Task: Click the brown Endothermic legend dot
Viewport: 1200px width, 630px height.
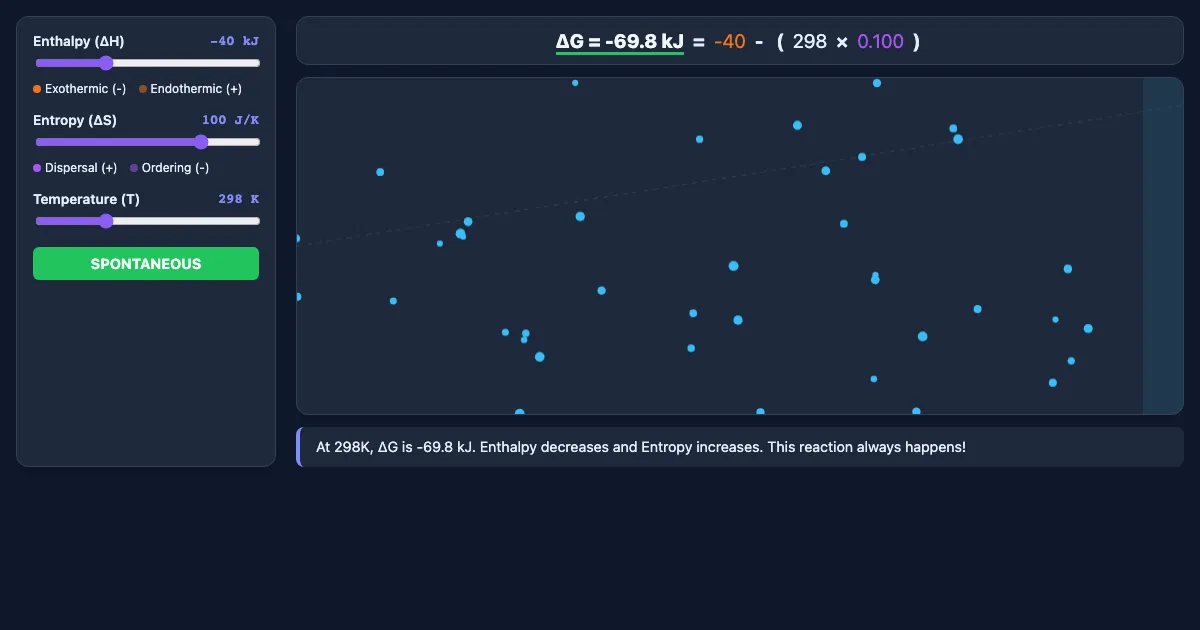Action: tap(143, 89)
